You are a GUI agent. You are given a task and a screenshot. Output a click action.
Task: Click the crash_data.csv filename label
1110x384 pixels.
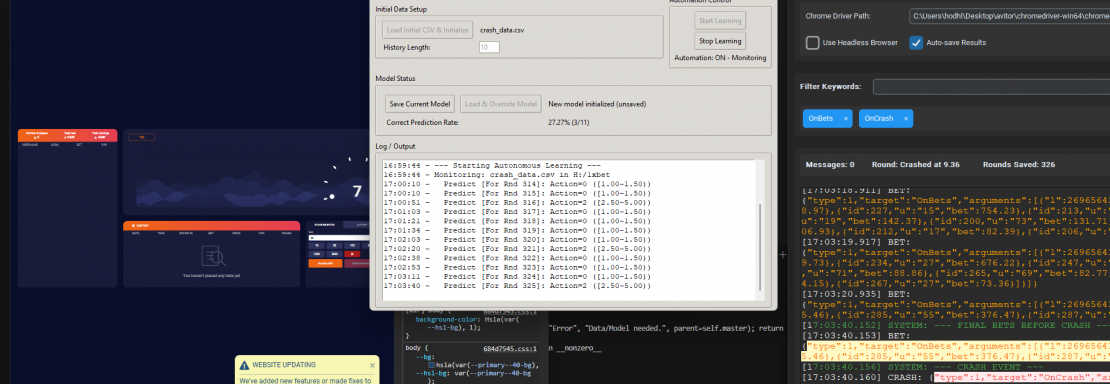click(x=502, y=30)
